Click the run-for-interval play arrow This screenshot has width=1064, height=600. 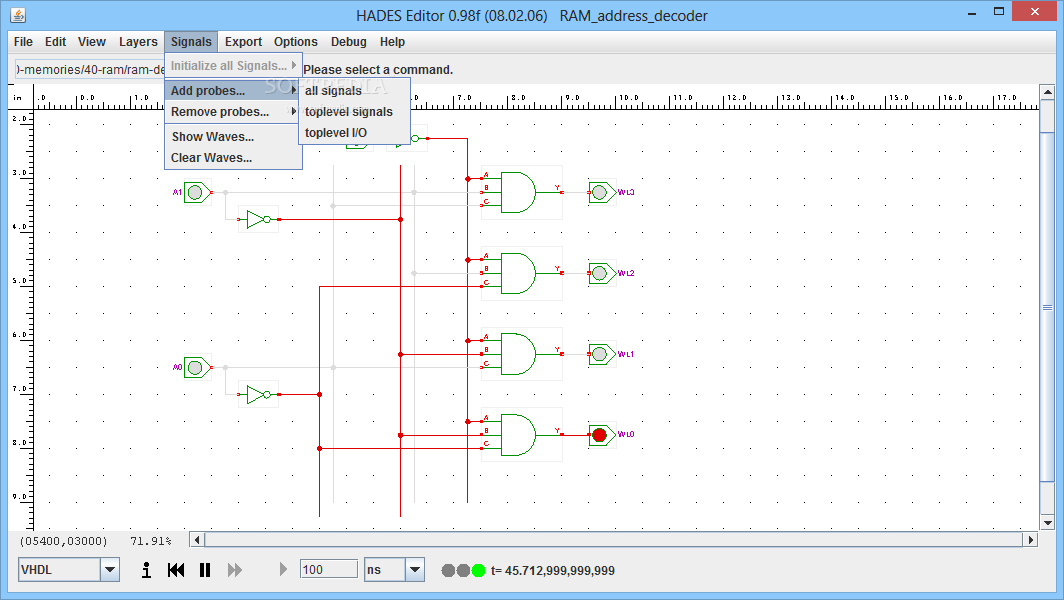(283, 569)
